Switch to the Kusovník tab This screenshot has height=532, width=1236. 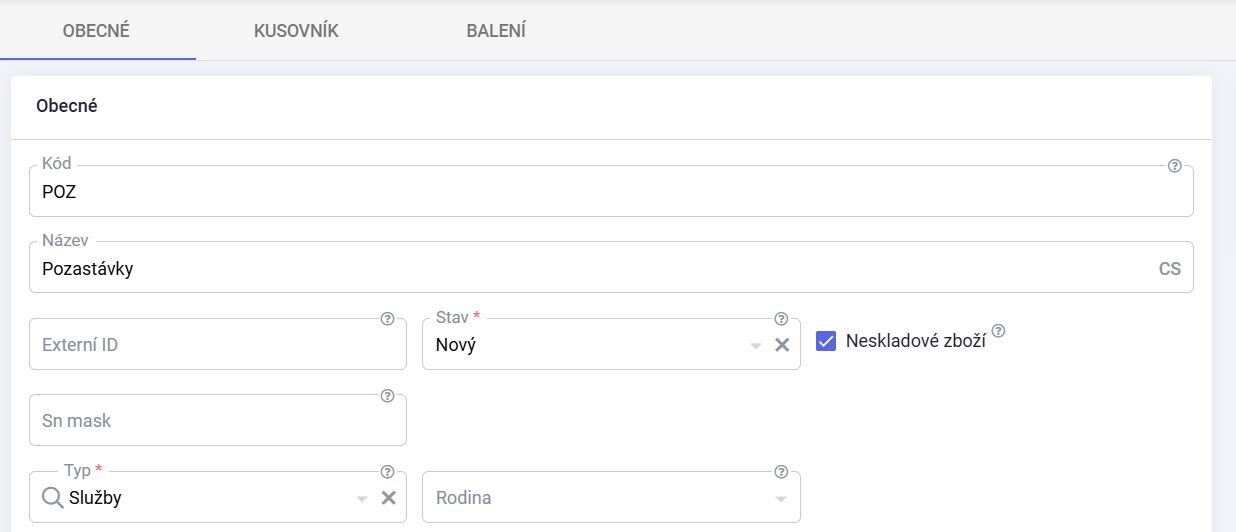pos(296,31)
